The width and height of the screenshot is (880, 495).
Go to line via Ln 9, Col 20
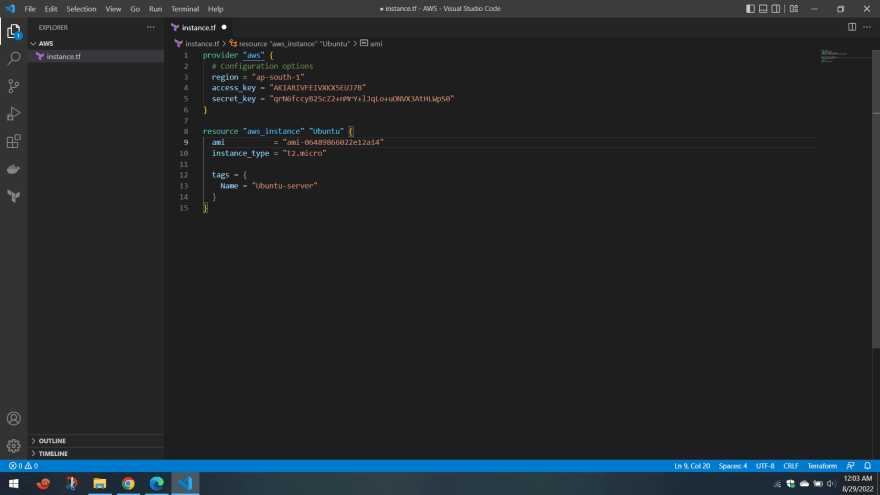pos(692,466)
